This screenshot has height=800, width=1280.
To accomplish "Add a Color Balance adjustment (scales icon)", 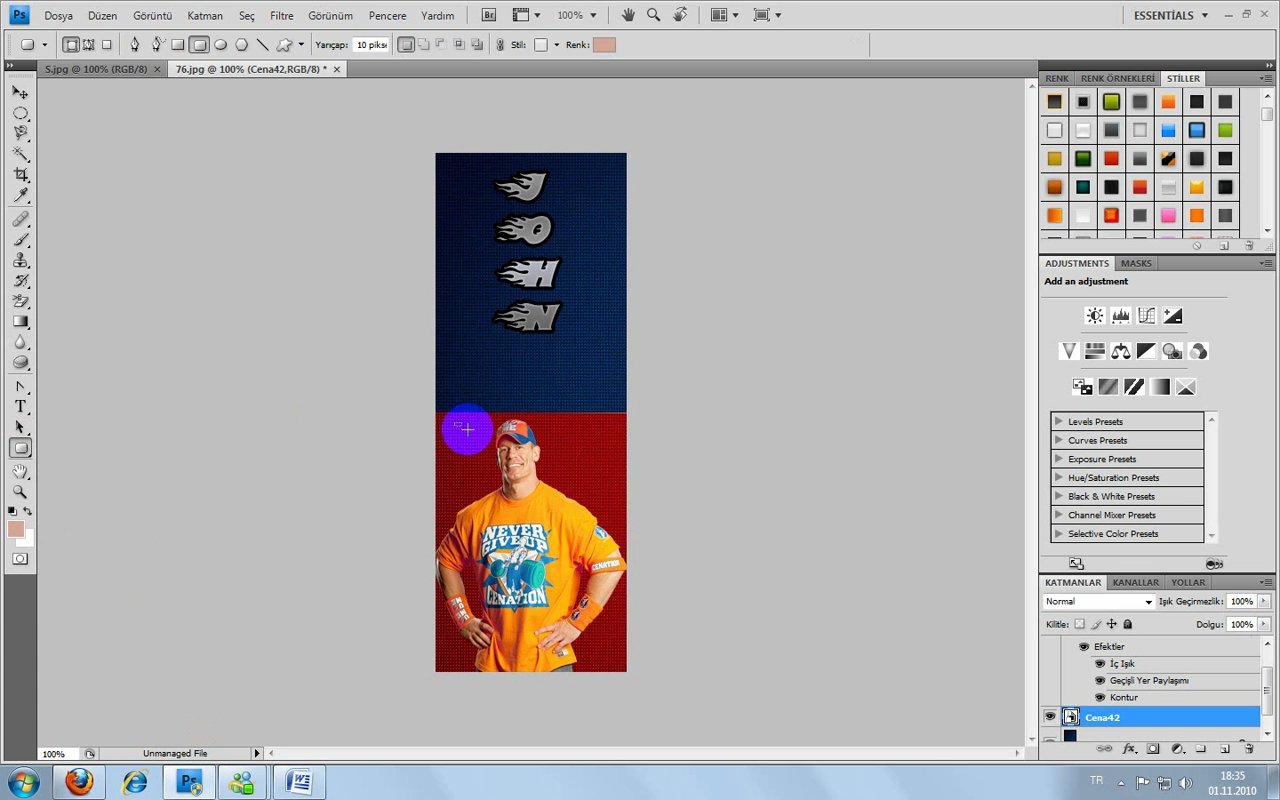I will 1121,351.
